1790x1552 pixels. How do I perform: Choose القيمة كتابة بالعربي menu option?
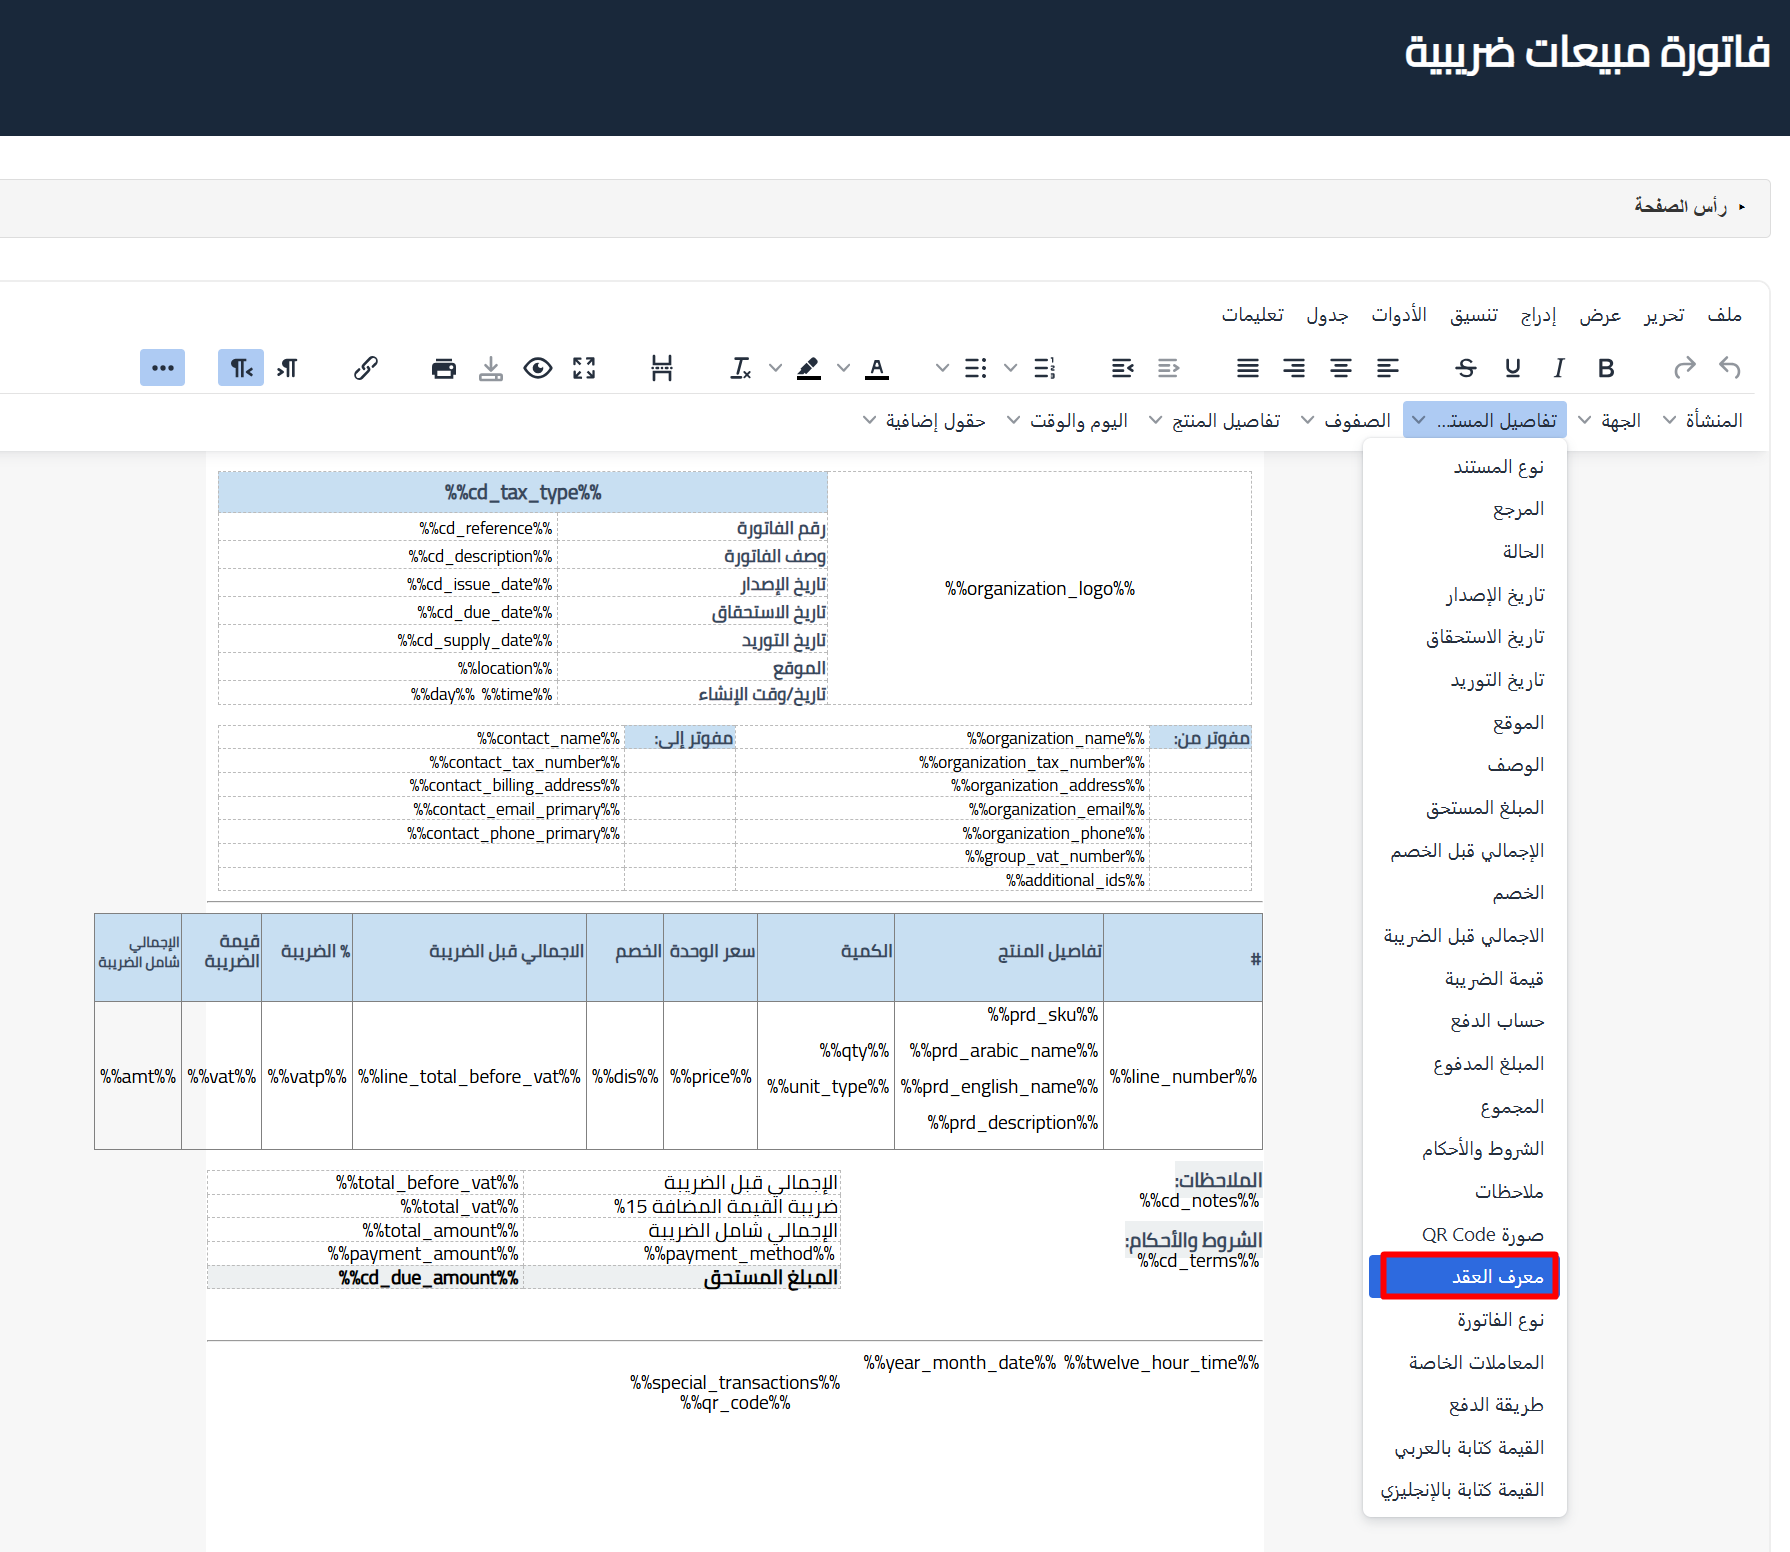1465,1447
